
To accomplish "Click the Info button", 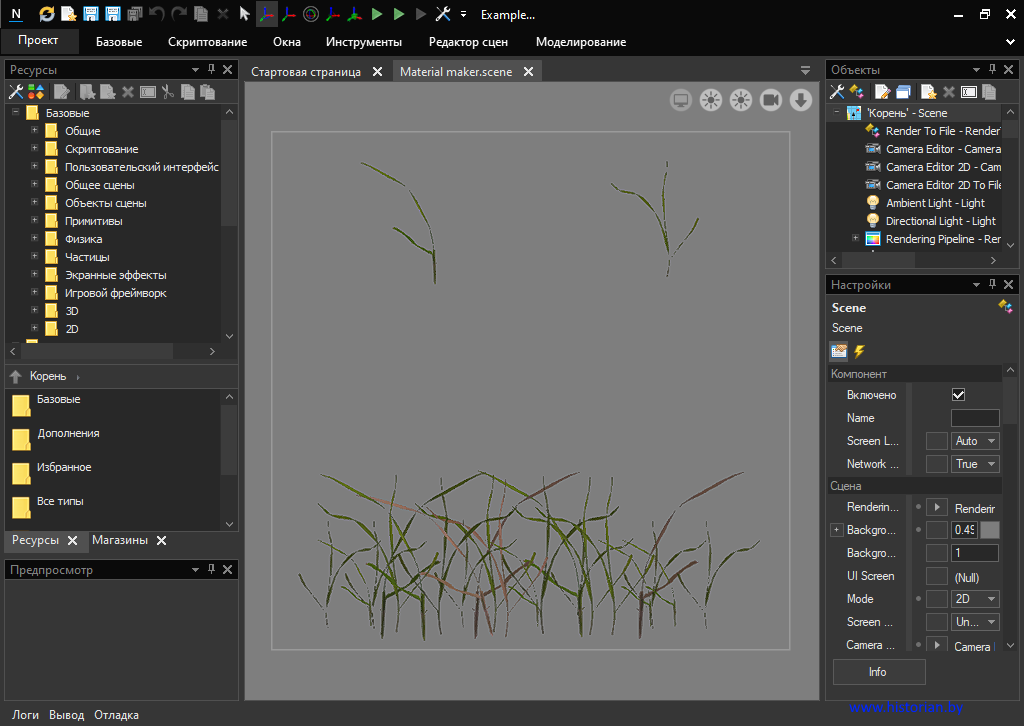I will [x=877, y=672].
